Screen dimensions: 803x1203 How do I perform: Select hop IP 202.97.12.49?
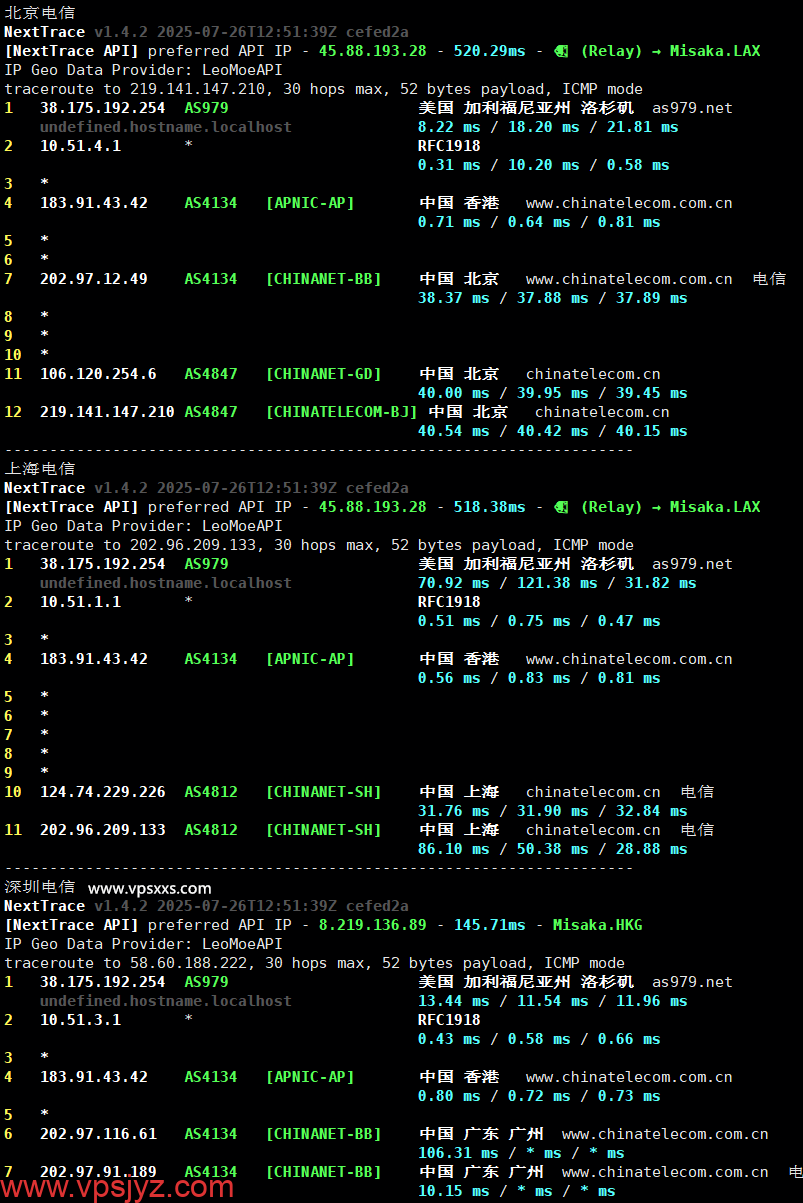coord(94,279)
